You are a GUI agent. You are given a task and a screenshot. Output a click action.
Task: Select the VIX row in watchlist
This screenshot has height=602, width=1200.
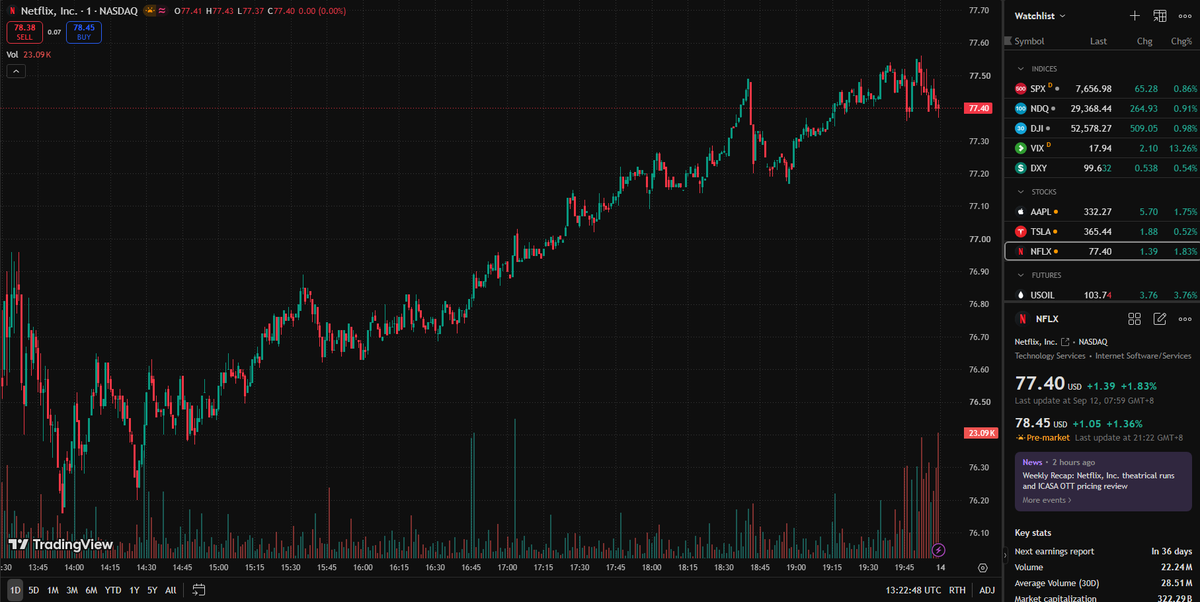click(x=1102, y=148)
